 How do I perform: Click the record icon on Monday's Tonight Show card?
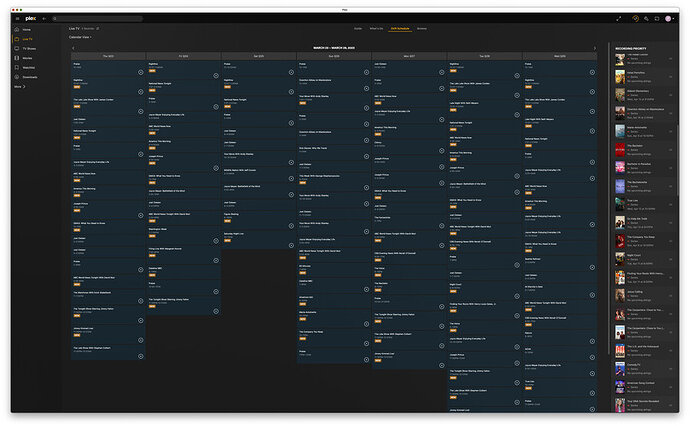442,327
